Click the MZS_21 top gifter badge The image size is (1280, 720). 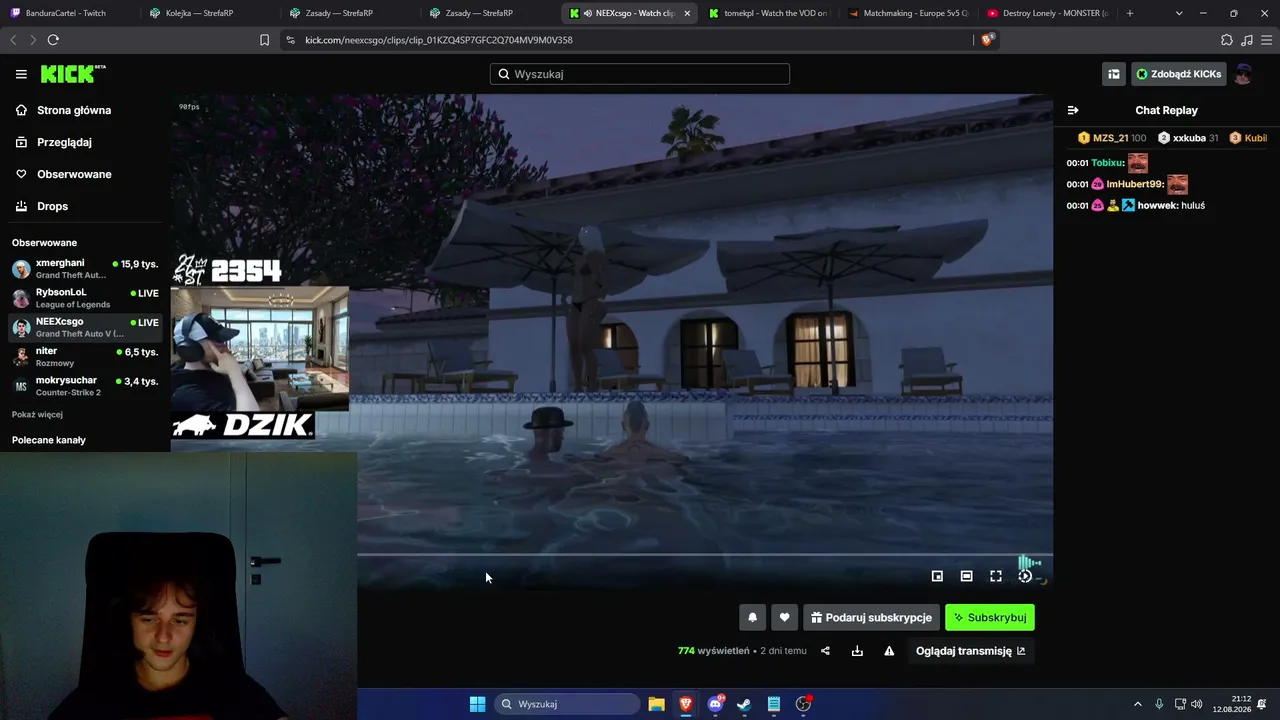(1112, 138)
